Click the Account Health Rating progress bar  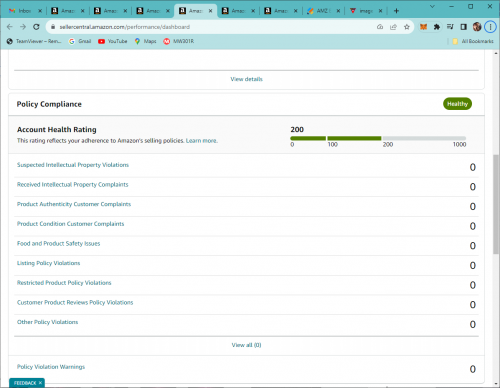tap(378, 138)
